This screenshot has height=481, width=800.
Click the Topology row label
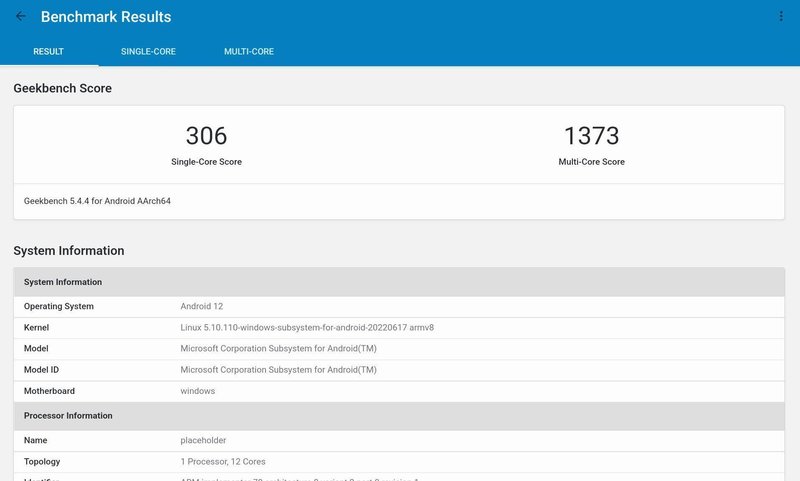point(42,462)
